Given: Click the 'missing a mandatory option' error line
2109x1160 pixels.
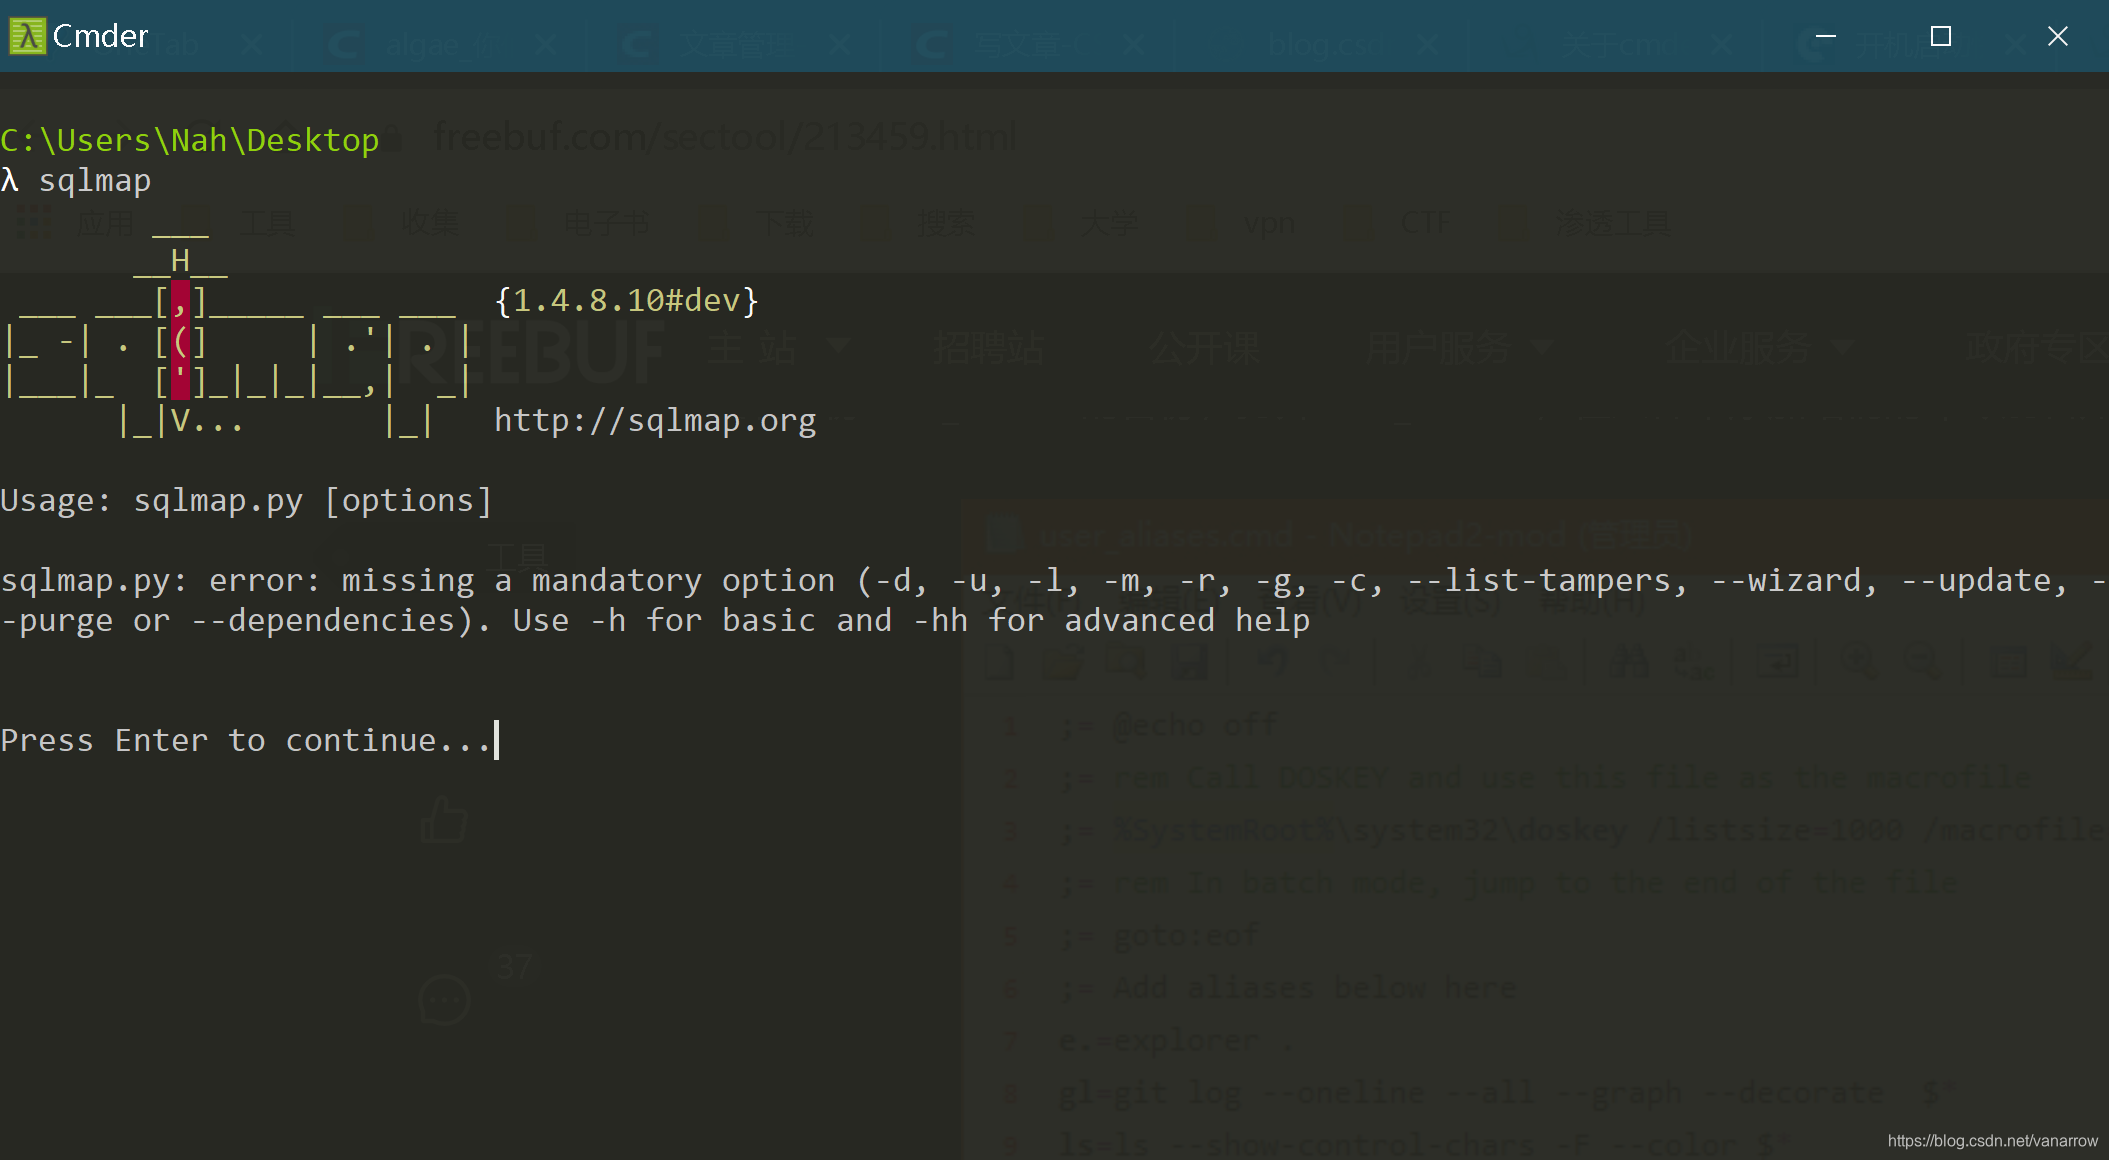Looking at the screenshot, I should tap(1054, 580).
